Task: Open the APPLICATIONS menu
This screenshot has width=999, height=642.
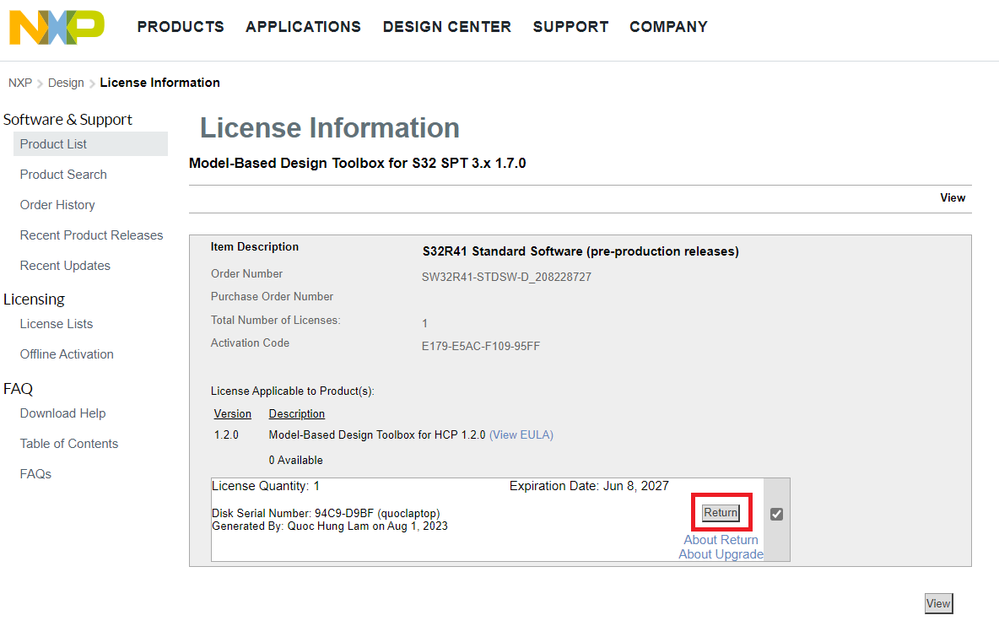Action: click(303, 27)
